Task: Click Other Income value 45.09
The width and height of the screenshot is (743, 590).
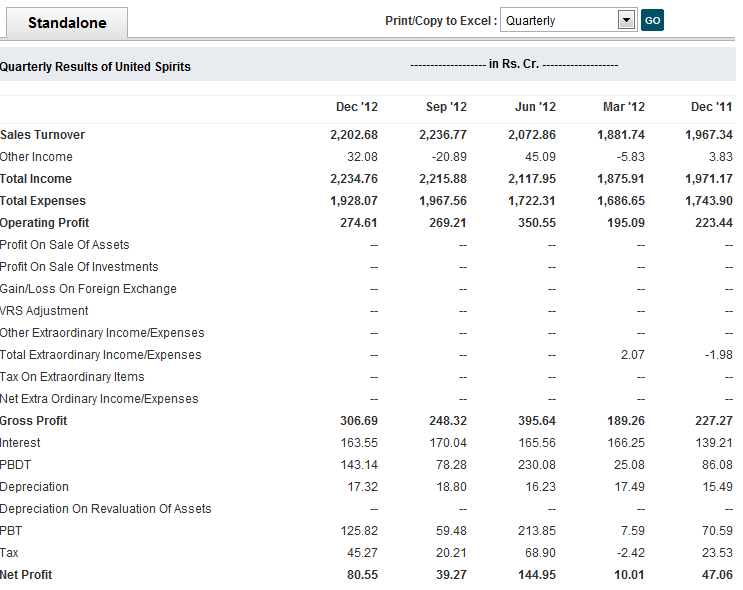Action: [x=540, y=157]
